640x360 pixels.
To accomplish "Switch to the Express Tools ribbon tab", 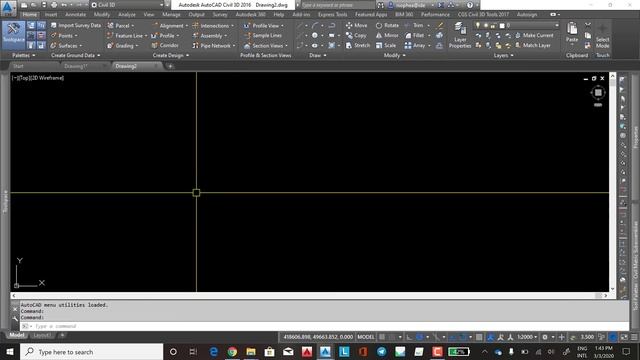I will 332,15.
